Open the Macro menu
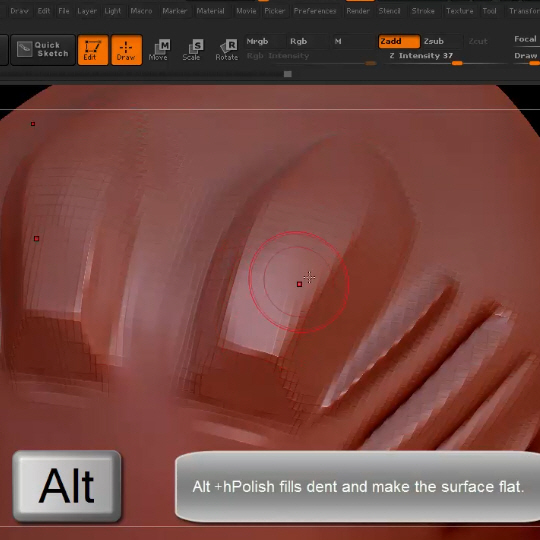This screenshot has width=540, height=540. point(141,11)
